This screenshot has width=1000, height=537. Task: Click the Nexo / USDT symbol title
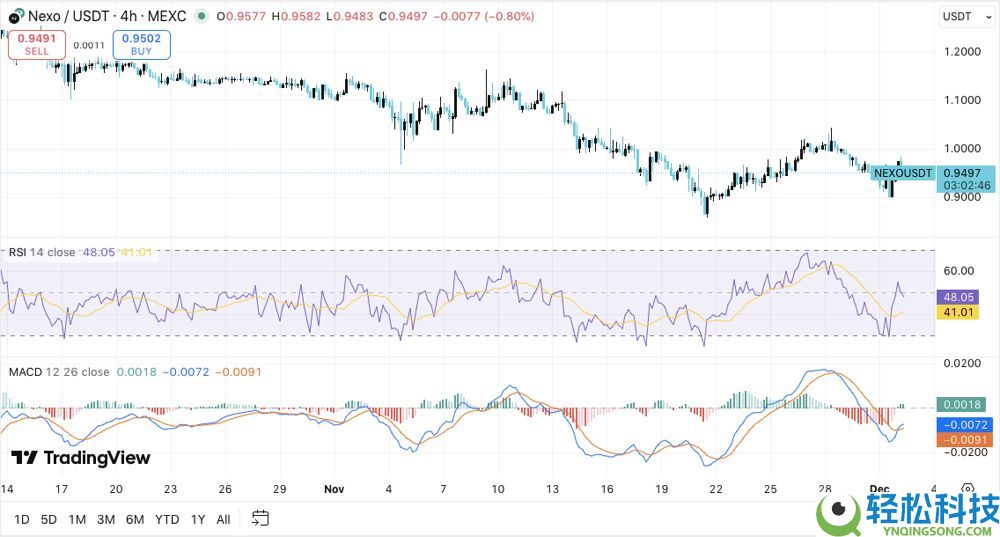pos(71,17)
